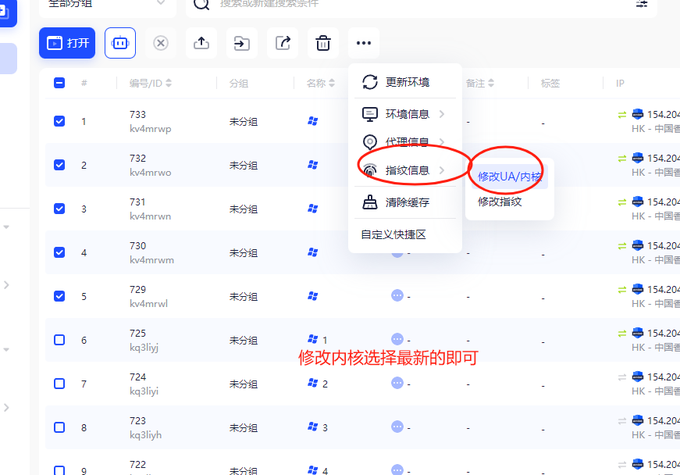Select 修改UA/内核 from the submenu

(x=510, y=177)
